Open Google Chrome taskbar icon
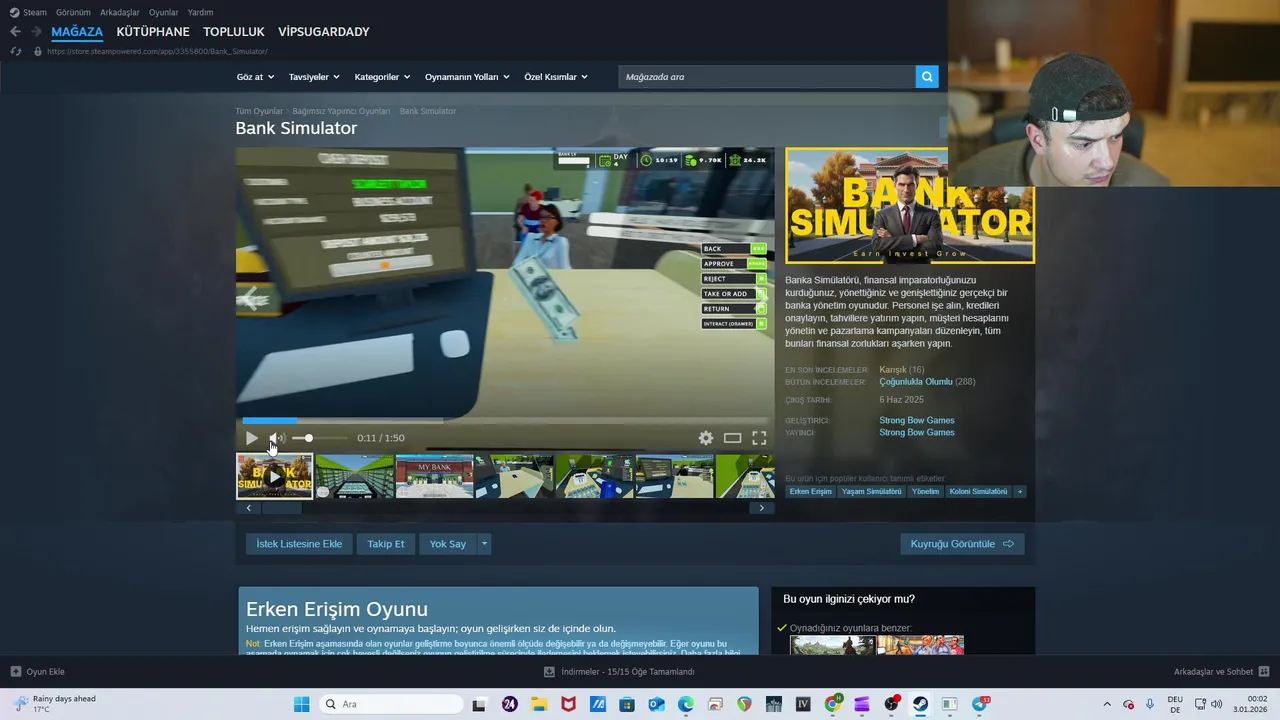The width and height of the screenshot is (1280, 720). coord(832,704)
